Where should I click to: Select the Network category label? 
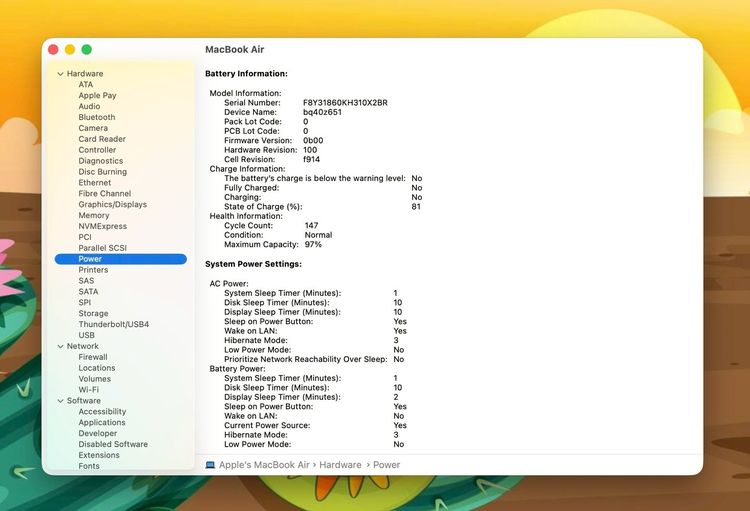point(82,346)
